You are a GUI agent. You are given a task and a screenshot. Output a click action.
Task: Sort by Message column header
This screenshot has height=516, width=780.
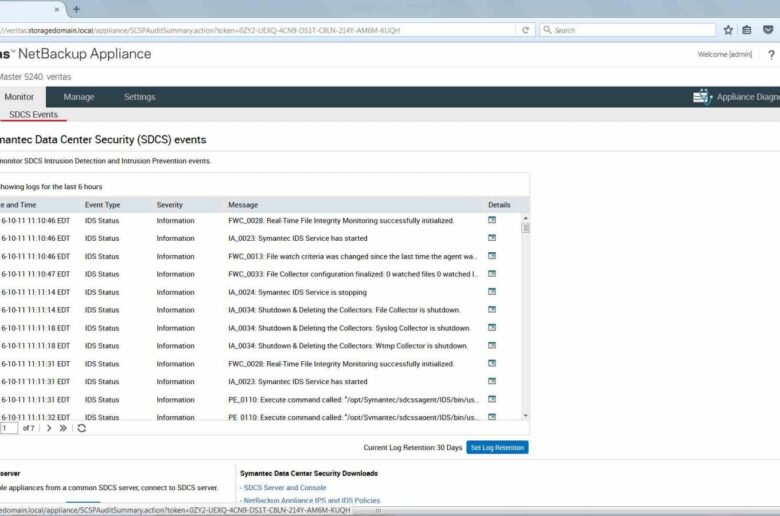point(243,205)
